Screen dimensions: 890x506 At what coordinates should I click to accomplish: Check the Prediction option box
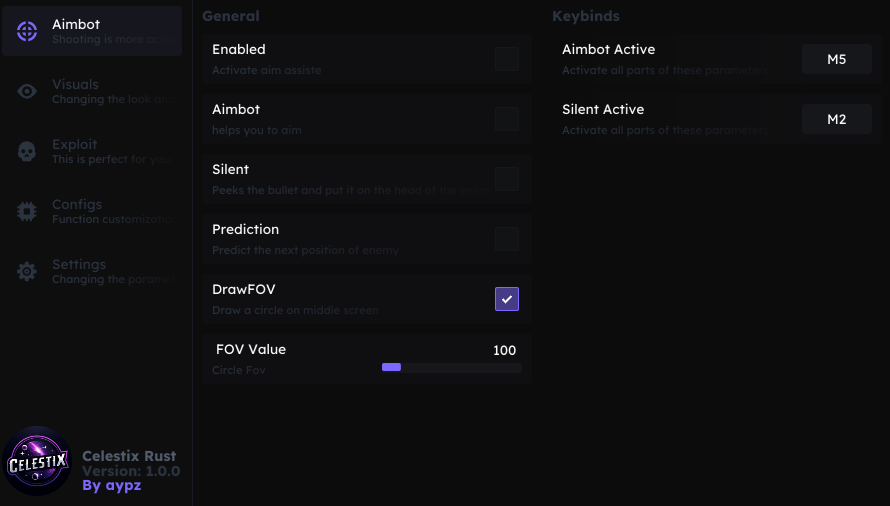pos(507,239)
